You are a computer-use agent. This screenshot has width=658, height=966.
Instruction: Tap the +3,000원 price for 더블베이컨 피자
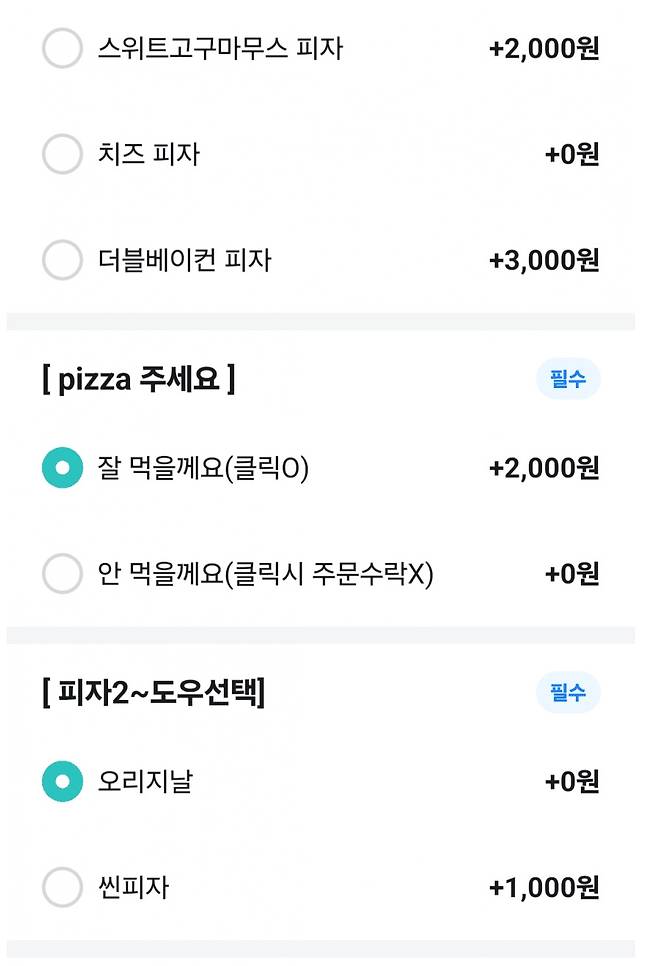coord(544,260)
